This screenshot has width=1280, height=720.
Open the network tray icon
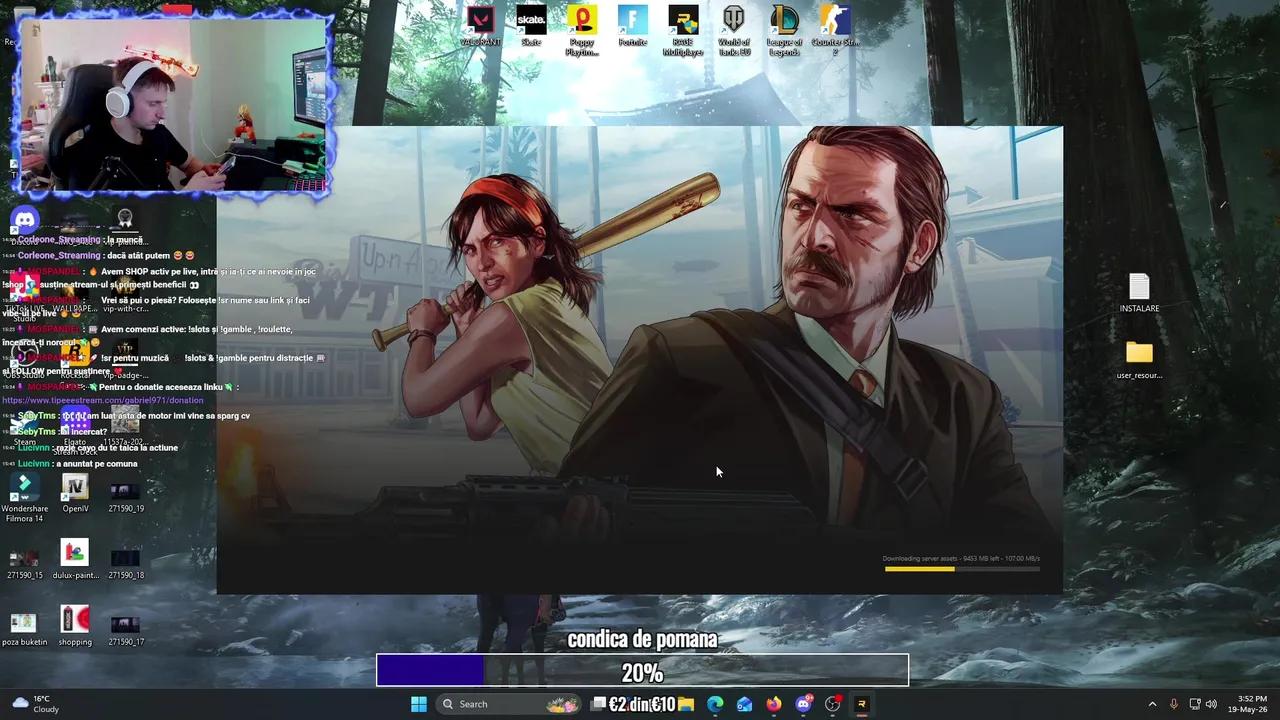1195,704
